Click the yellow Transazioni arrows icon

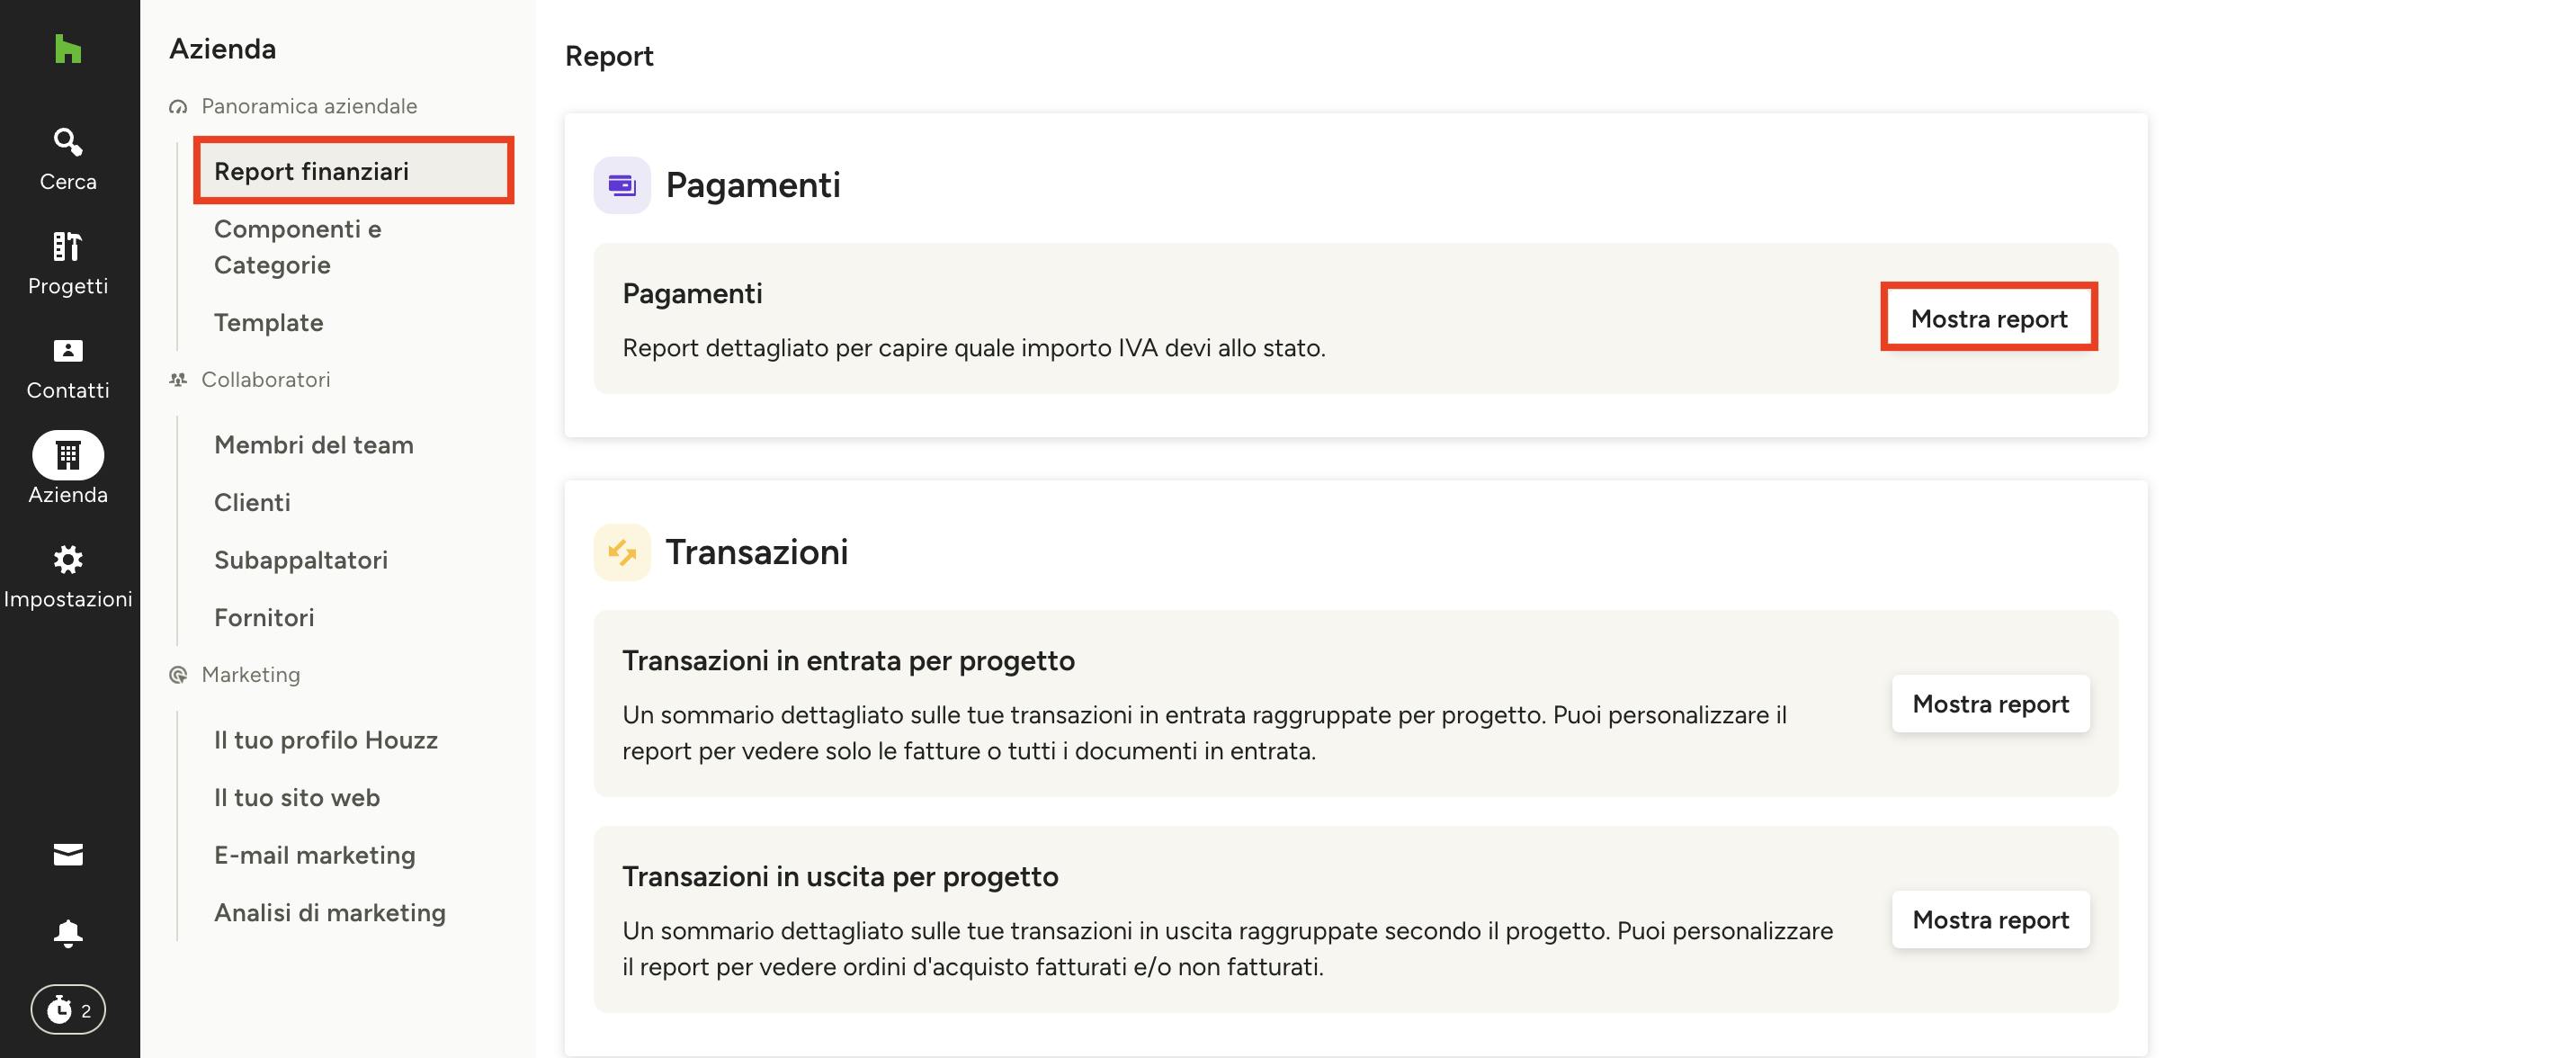pyautogui.click(x=622, y=552)
